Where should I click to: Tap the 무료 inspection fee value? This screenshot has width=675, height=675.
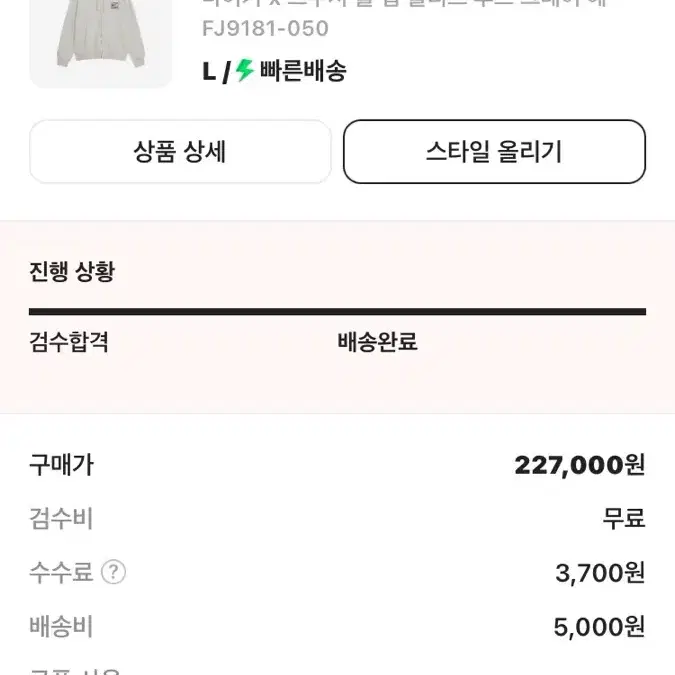[x=624, y=518]
